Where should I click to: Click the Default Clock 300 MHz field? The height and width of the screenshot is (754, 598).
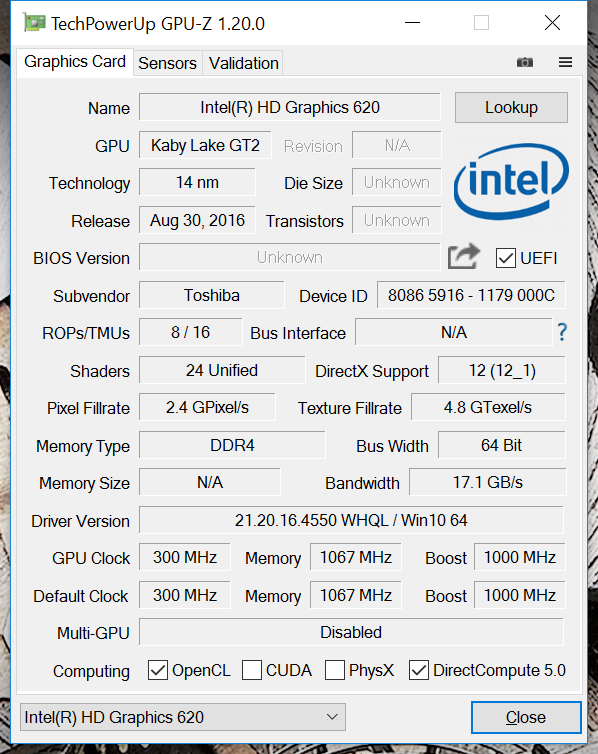(185, 595)
